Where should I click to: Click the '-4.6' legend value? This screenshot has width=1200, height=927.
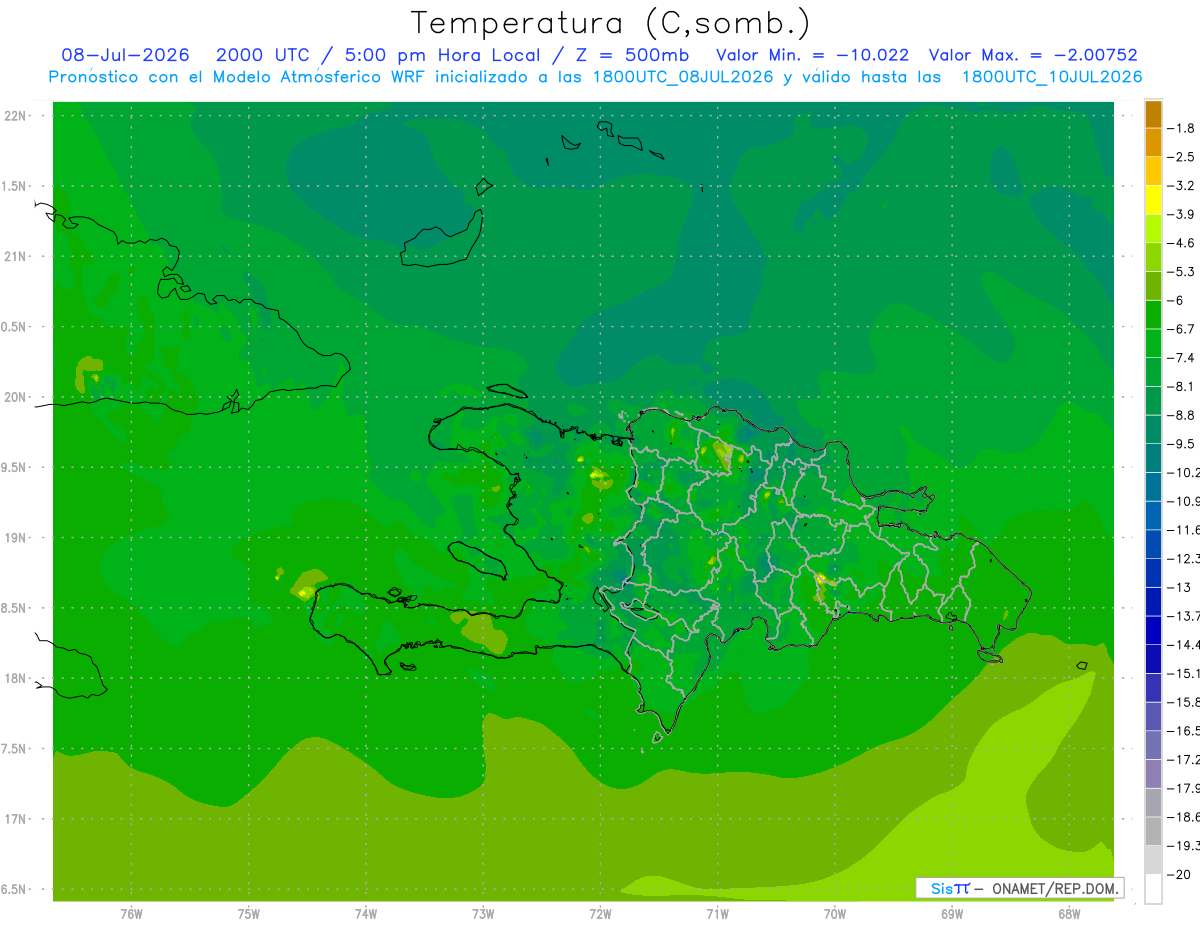coord(1183,243)
